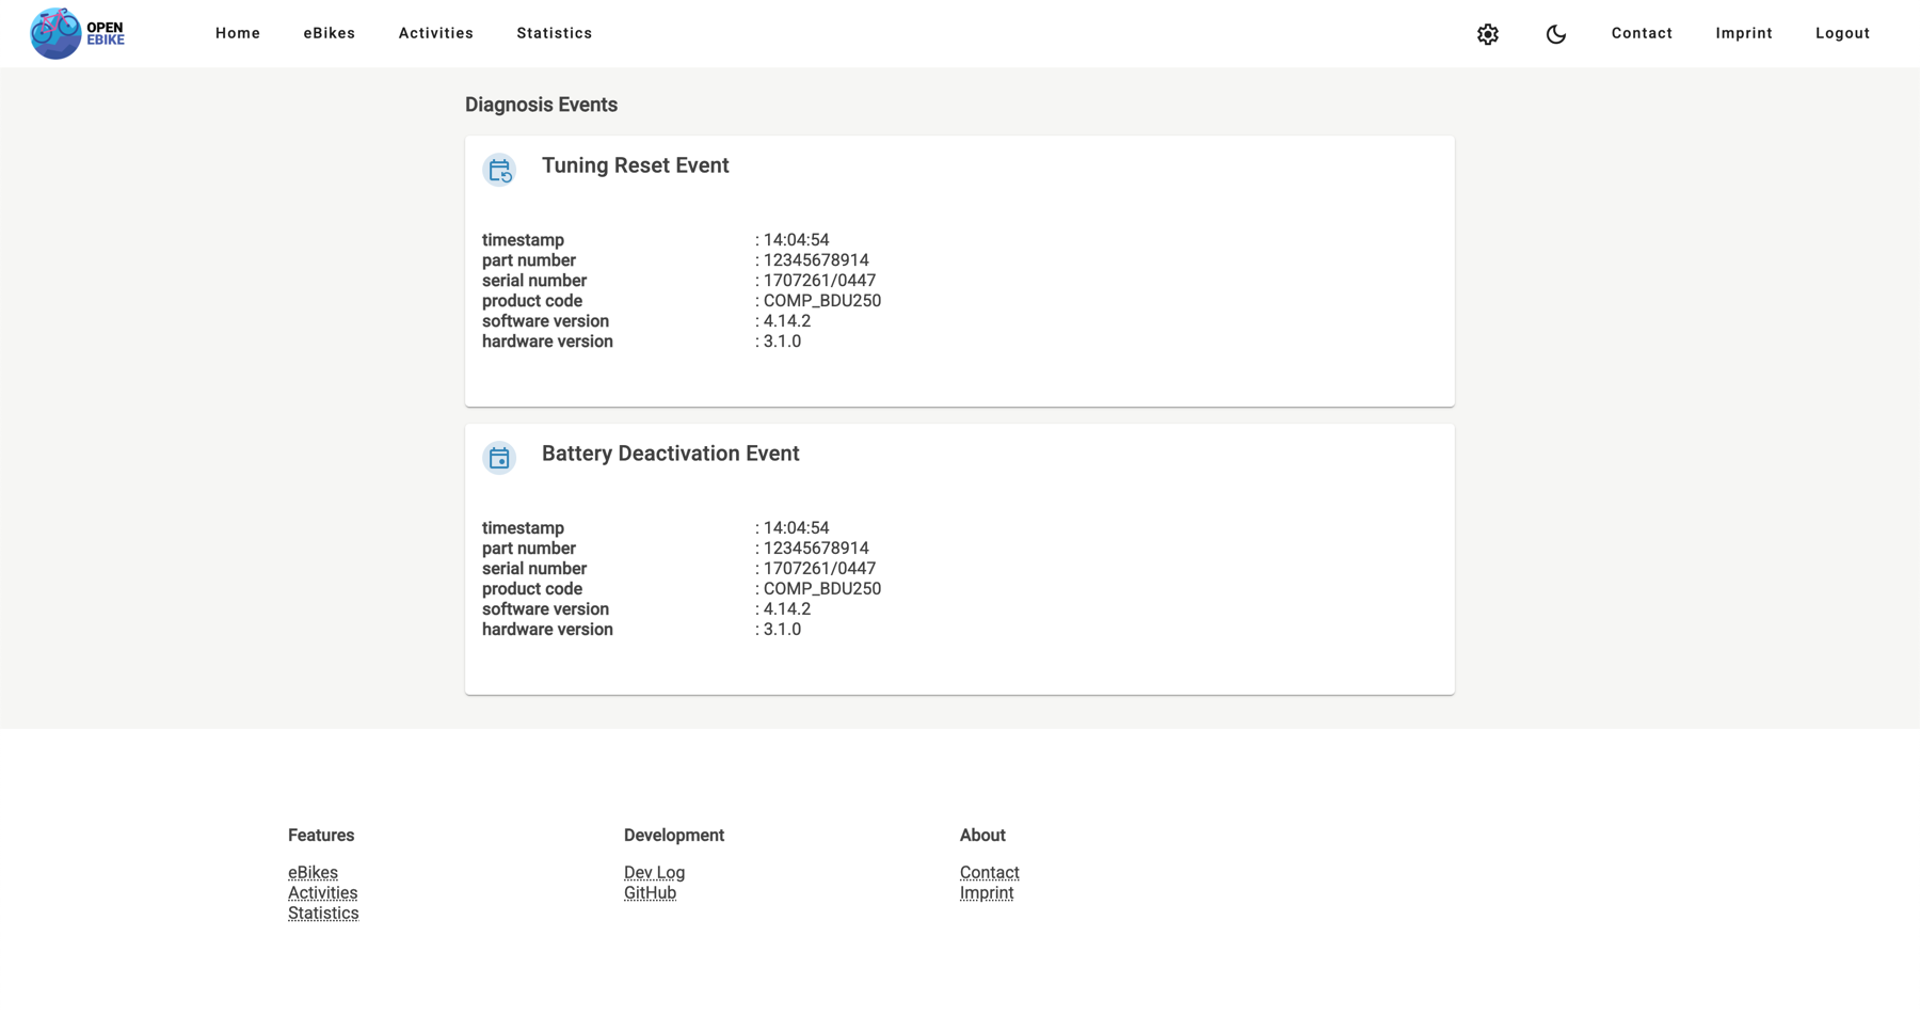Open Contact in the About footer section

[x=989, y=872]
